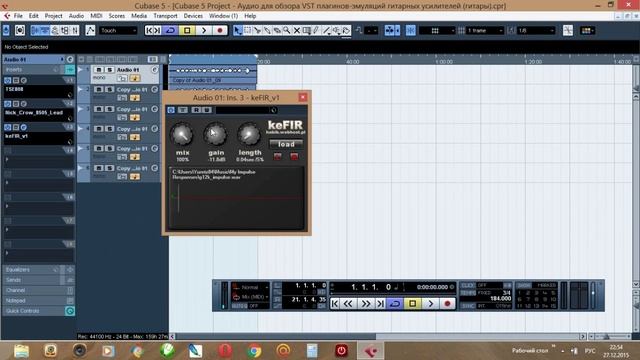This screenshot has height=360, width=640.
Task: Open Touch automation mode dropdown
Action: pos(118,31)
